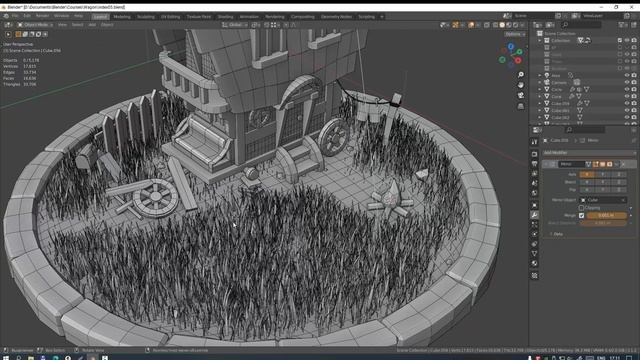Image resolution: width=640 pixels, height=360 pixels.
Task: Select solid viewport shading
Action: tap(502, 25)
